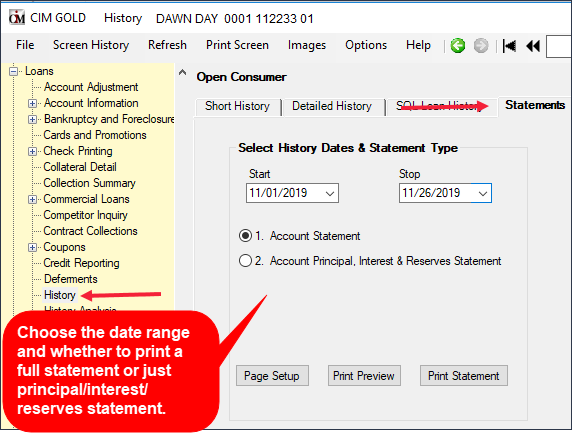Collapse the tree pane using the caret arrow
572x434 pixels.
point(182,72)
